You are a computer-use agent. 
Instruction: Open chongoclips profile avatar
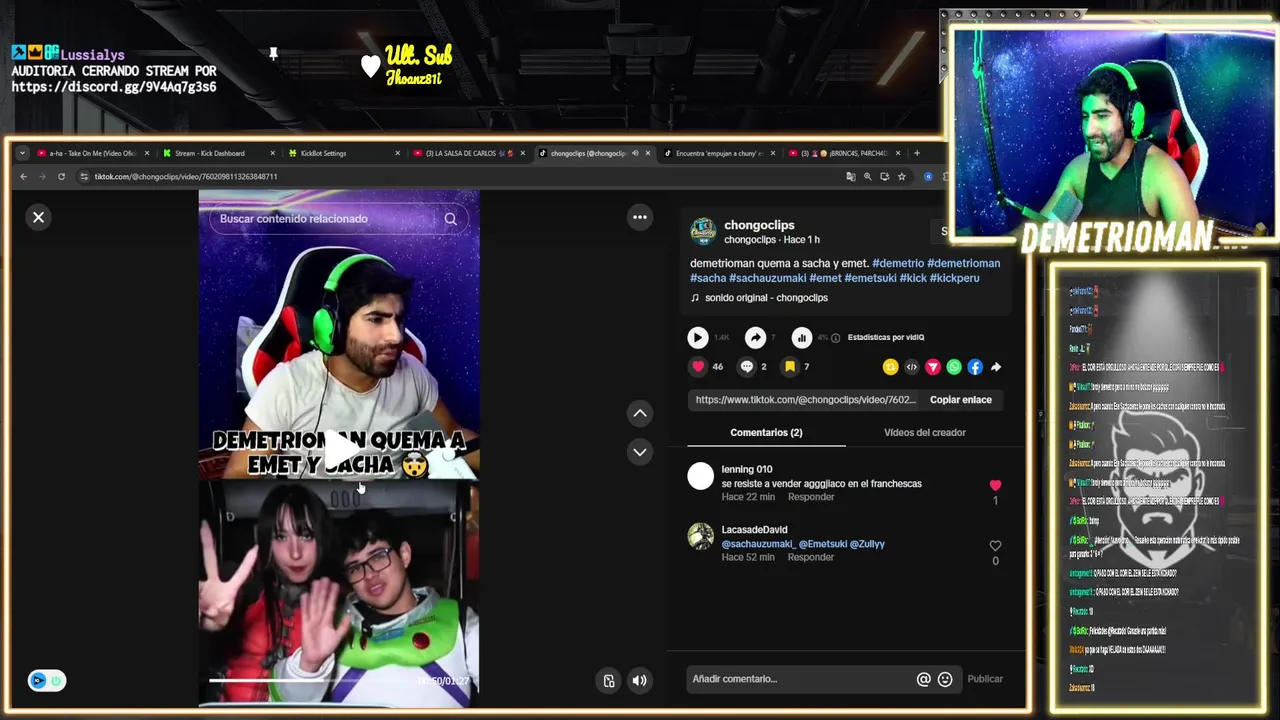[x=703, y=231]
